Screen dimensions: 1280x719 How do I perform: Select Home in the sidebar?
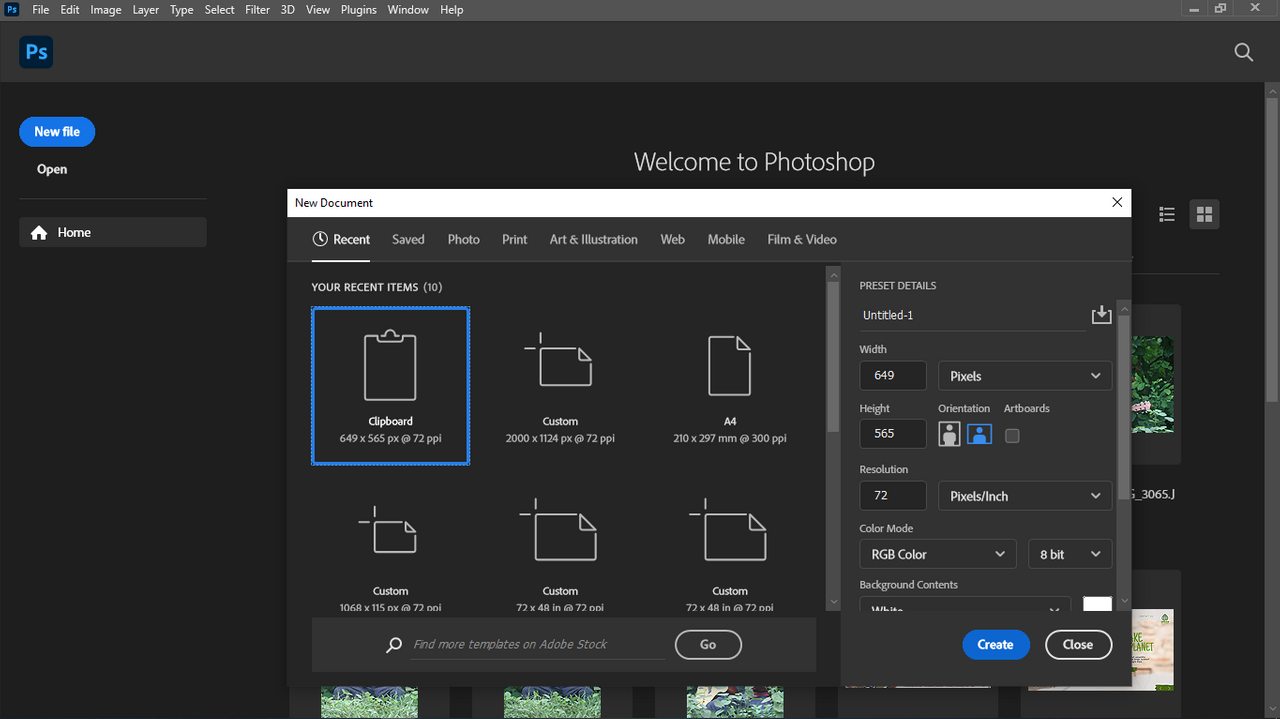(113, 232)
